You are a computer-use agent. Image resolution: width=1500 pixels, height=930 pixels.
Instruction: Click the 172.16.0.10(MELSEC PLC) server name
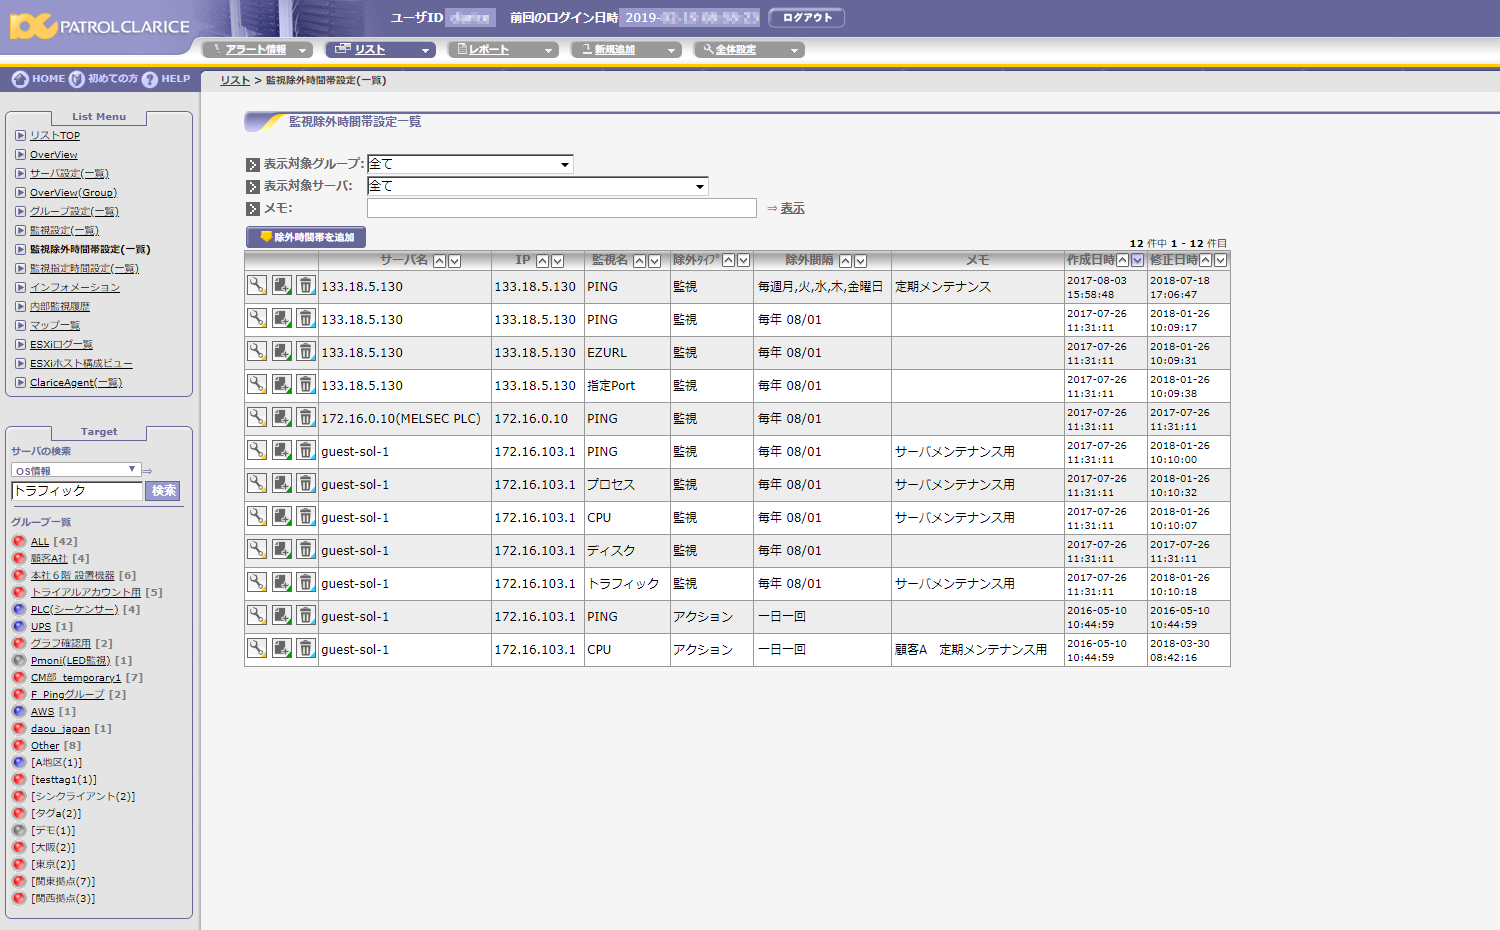pyautogui.click(x=401, y=419)
